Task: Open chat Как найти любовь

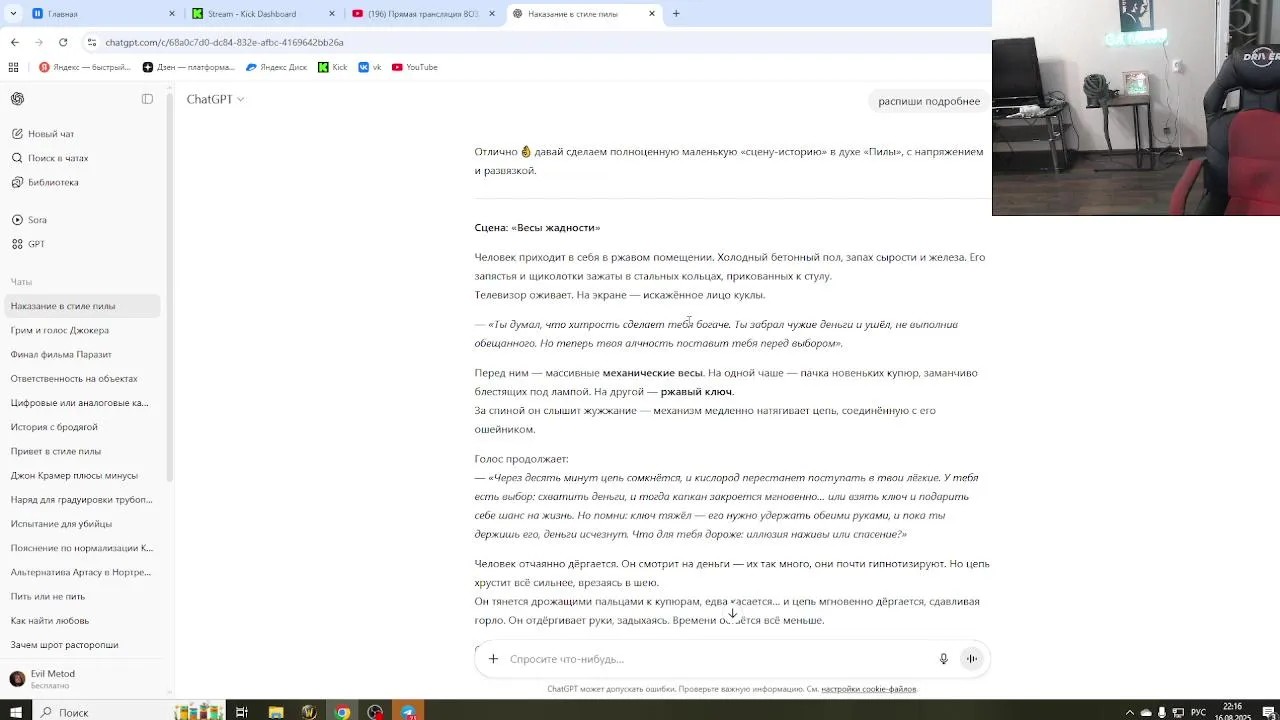Action: [50, 621]
